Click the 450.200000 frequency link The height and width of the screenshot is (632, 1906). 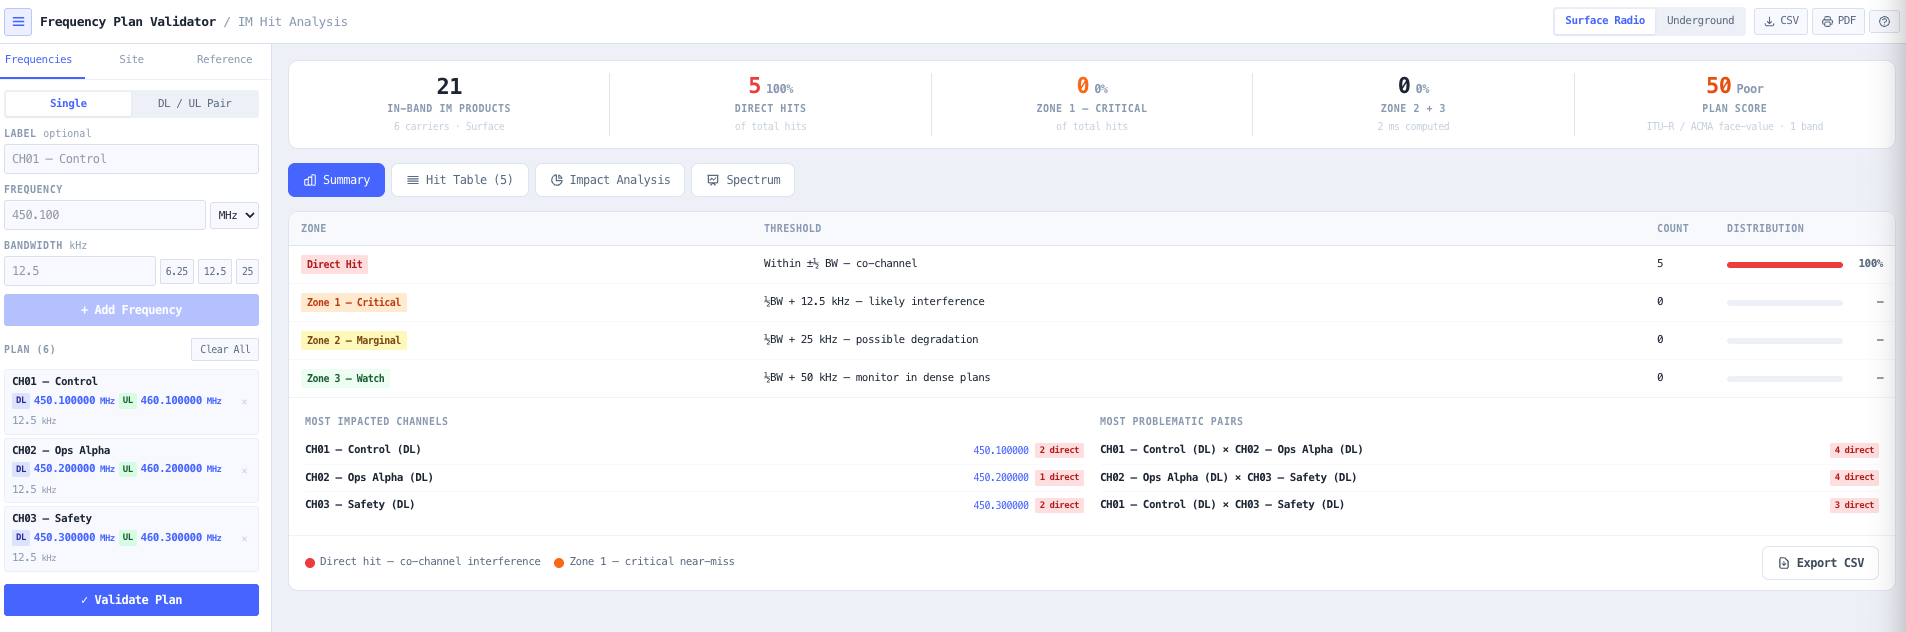coord(1000,478)
